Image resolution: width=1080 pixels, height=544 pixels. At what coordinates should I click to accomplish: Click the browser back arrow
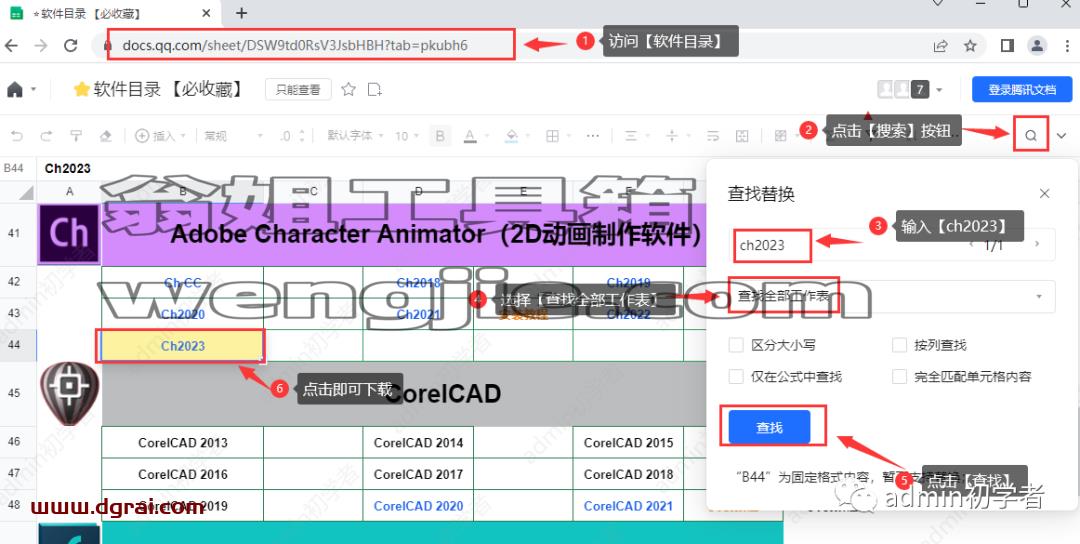coord(11,45)
